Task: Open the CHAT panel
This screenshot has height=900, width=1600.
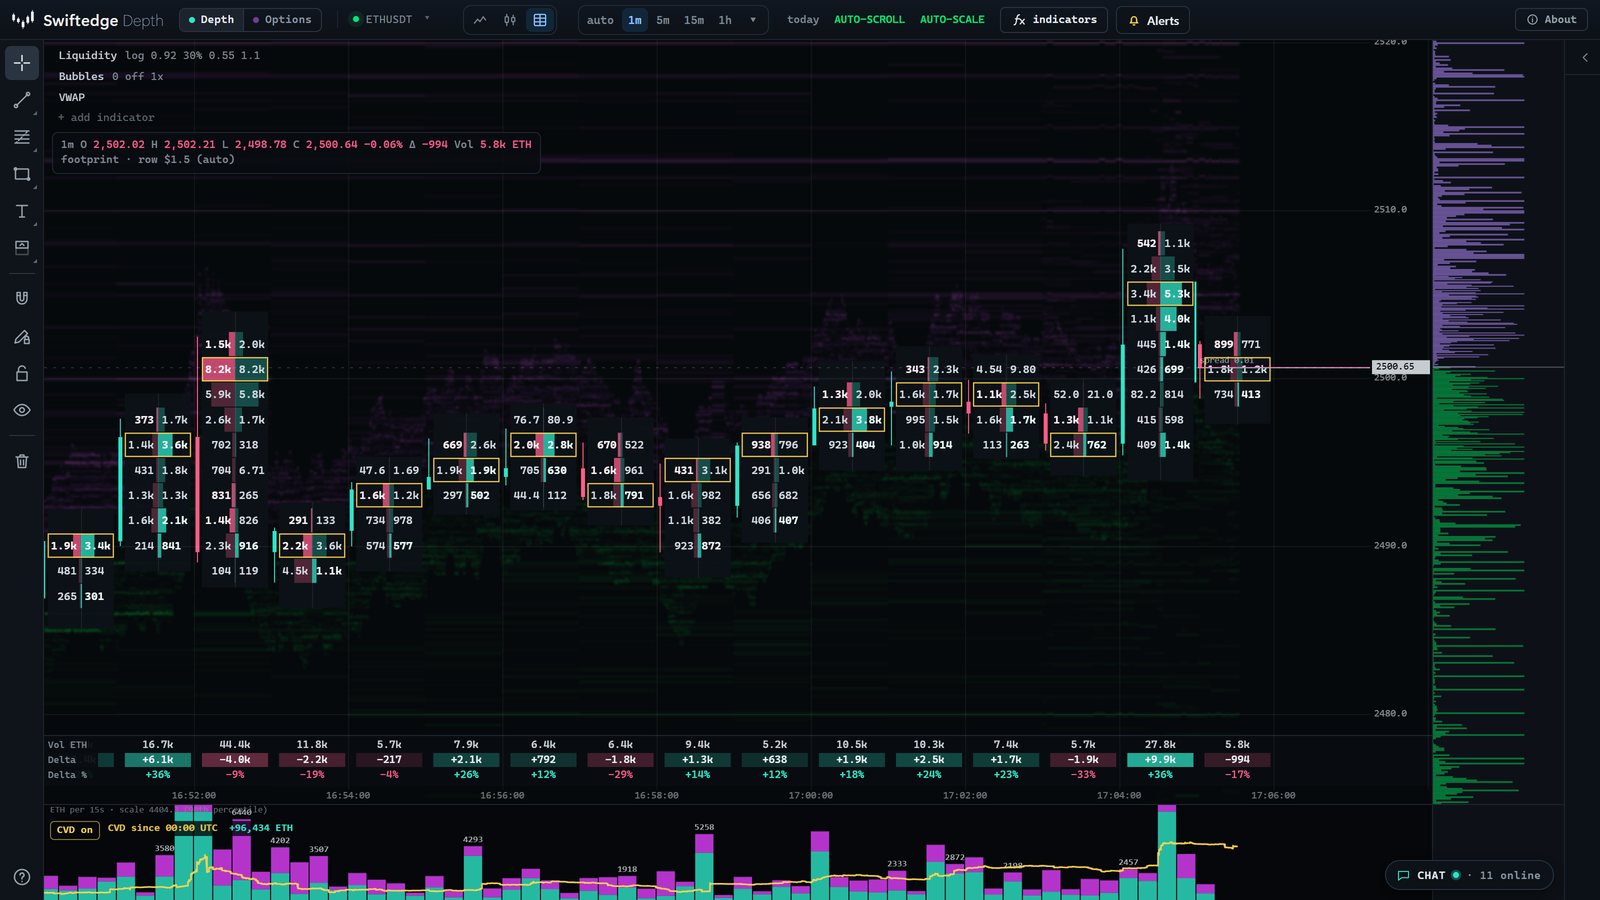Action: 1469,875
